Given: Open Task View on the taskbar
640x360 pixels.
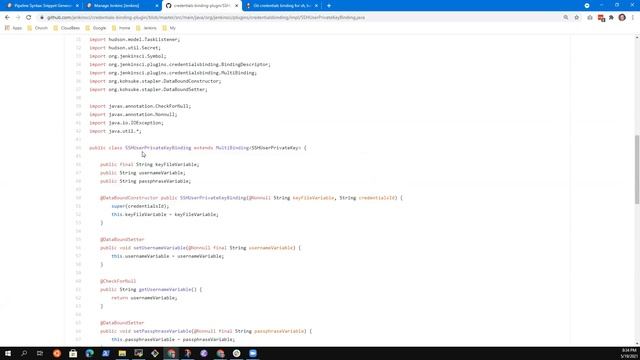Looking at the screenshot, I should pos(40,353).
